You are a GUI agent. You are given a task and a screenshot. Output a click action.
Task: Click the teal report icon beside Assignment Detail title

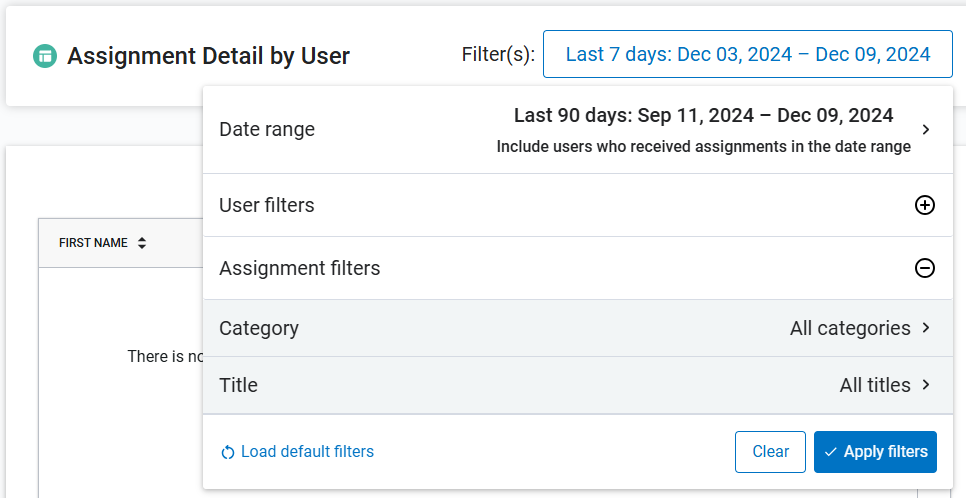pyautogui.click(x=44, y=55)
